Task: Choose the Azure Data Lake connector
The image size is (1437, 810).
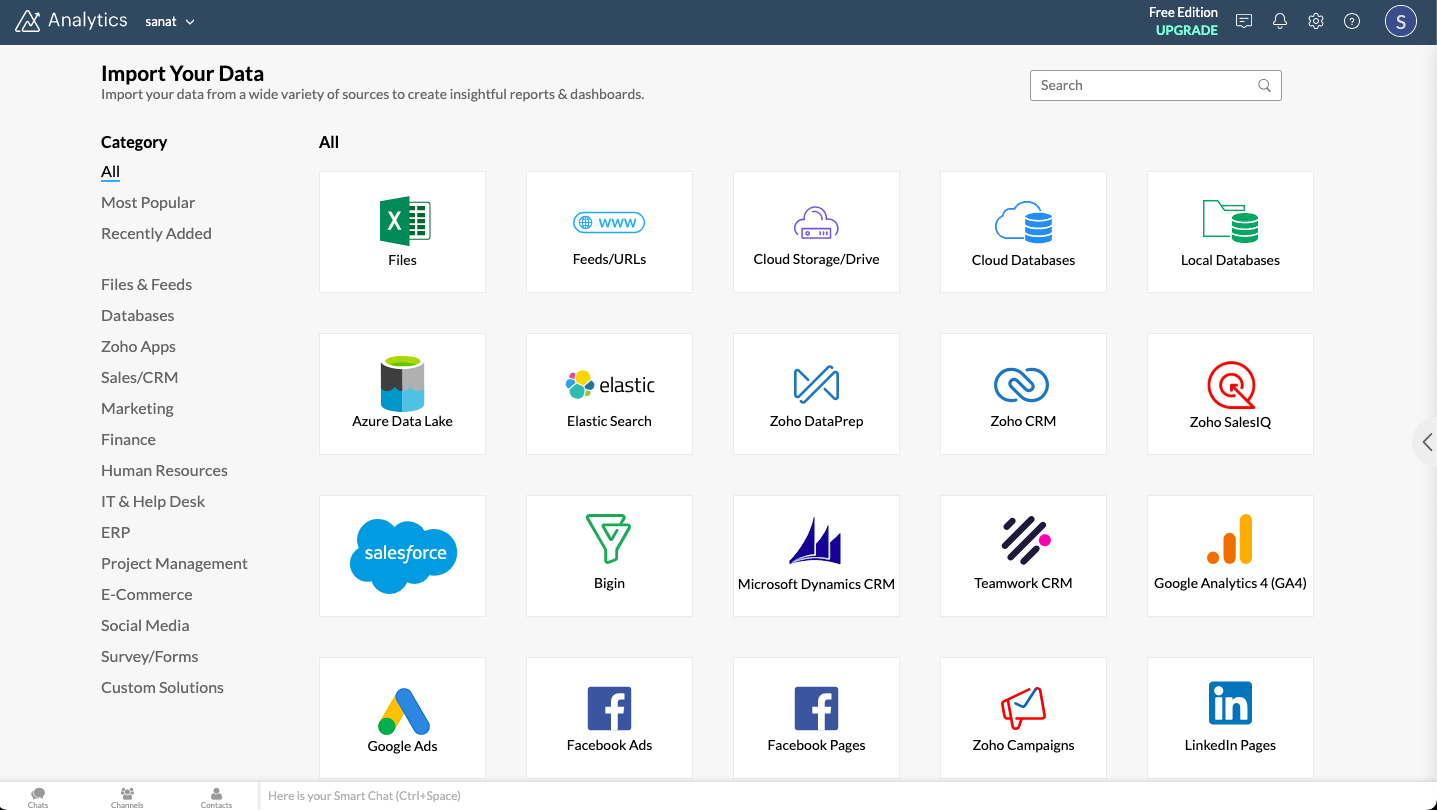Action: pos(402,394)
